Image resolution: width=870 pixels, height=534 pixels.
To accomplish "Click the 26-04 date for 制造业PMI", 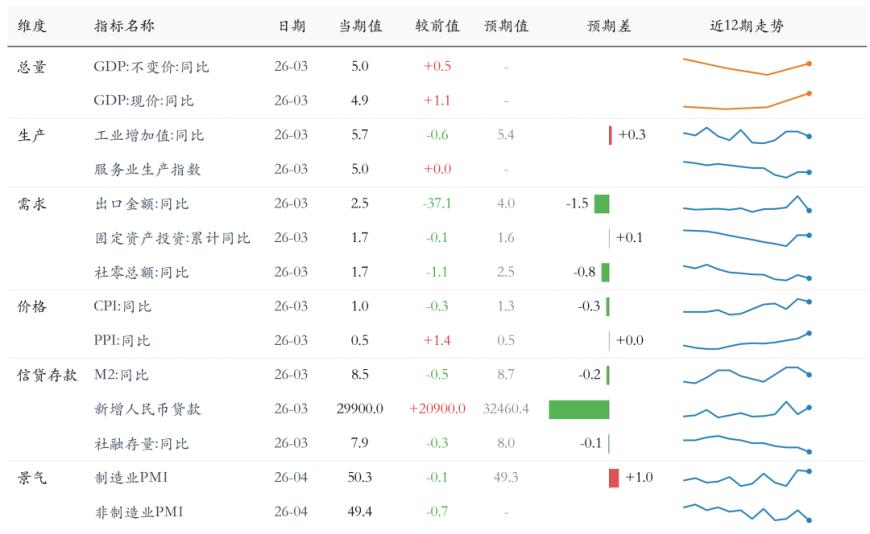I will point(291,477).
